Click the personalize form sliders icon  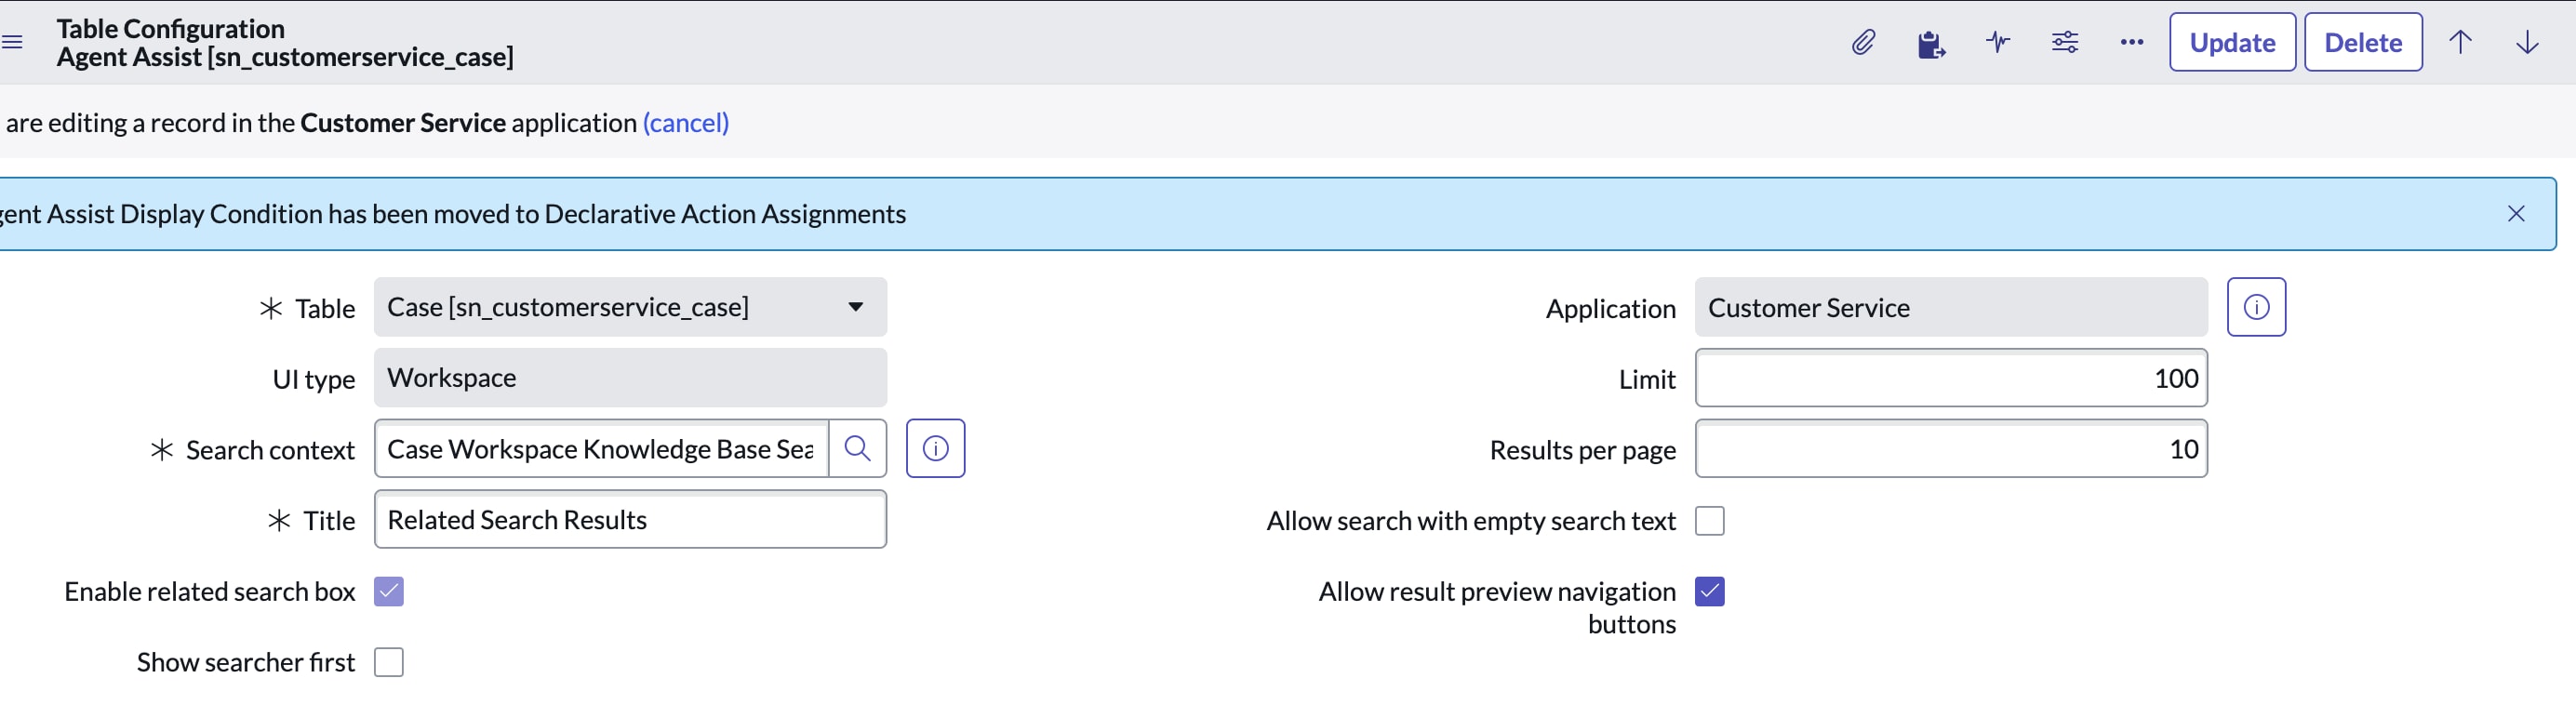click(x=2065, y=42)
